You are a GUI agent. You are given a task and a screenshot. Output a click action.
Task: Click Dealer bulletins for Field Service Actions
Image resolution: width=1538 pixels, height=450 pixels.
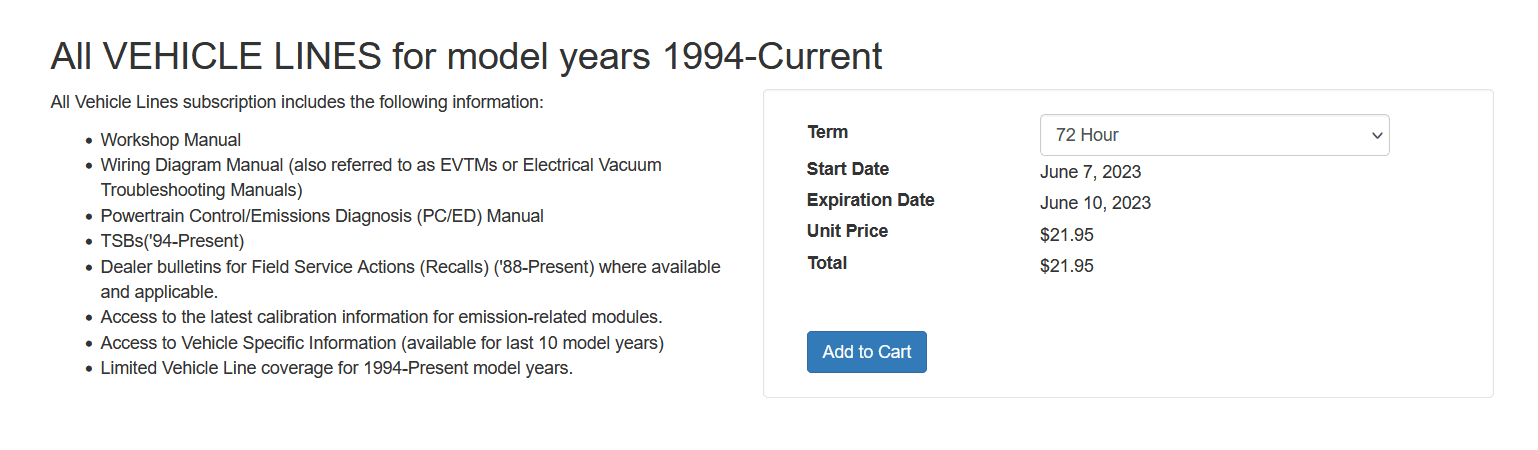pyautogui.click(x=410, y=268)
